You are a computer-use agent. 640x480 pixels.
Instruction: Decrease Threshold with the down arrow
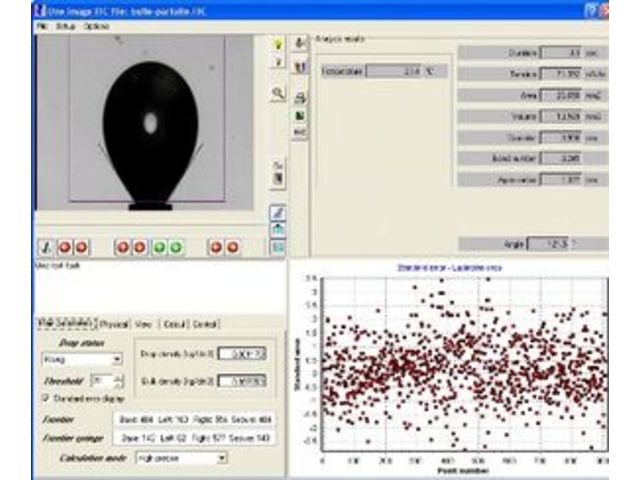tap(118, 384)
